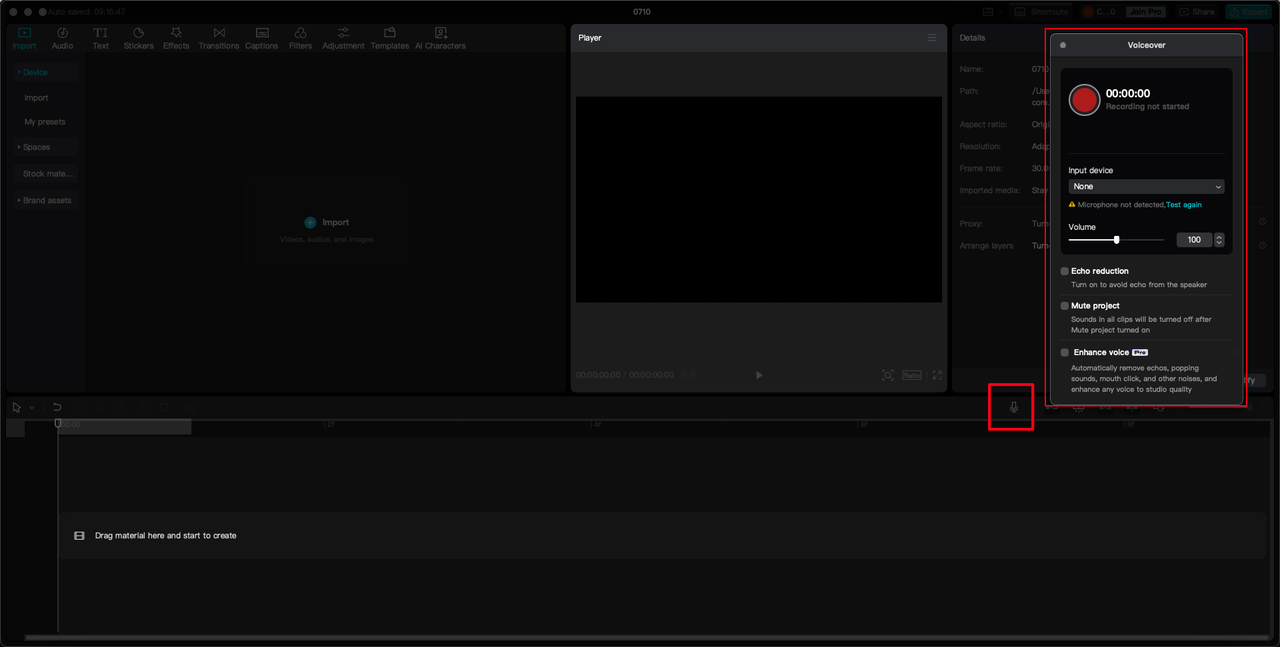This screenshot has height=647, width=1280.
Task: Click the orange user account avatar
Action: pos(1088,12)
